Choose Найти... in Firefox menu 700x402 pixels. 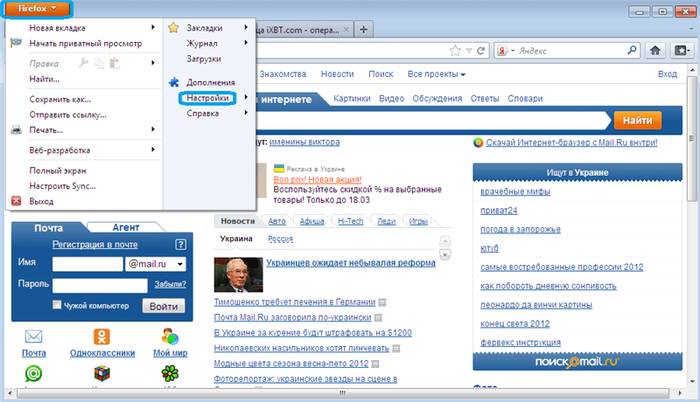[44, 79]
